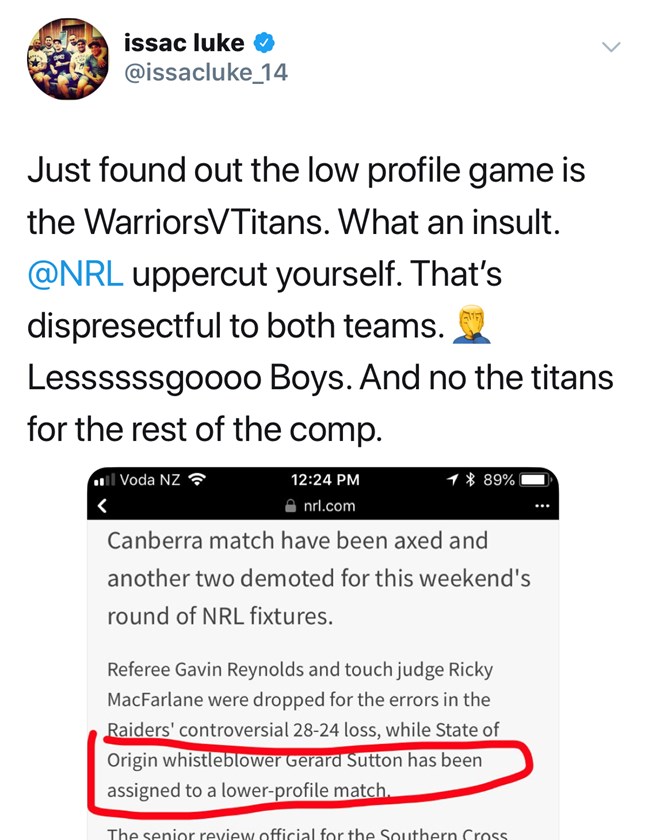
Task: Click the 12:24 PM clock
Action: [x=324, y=479]
